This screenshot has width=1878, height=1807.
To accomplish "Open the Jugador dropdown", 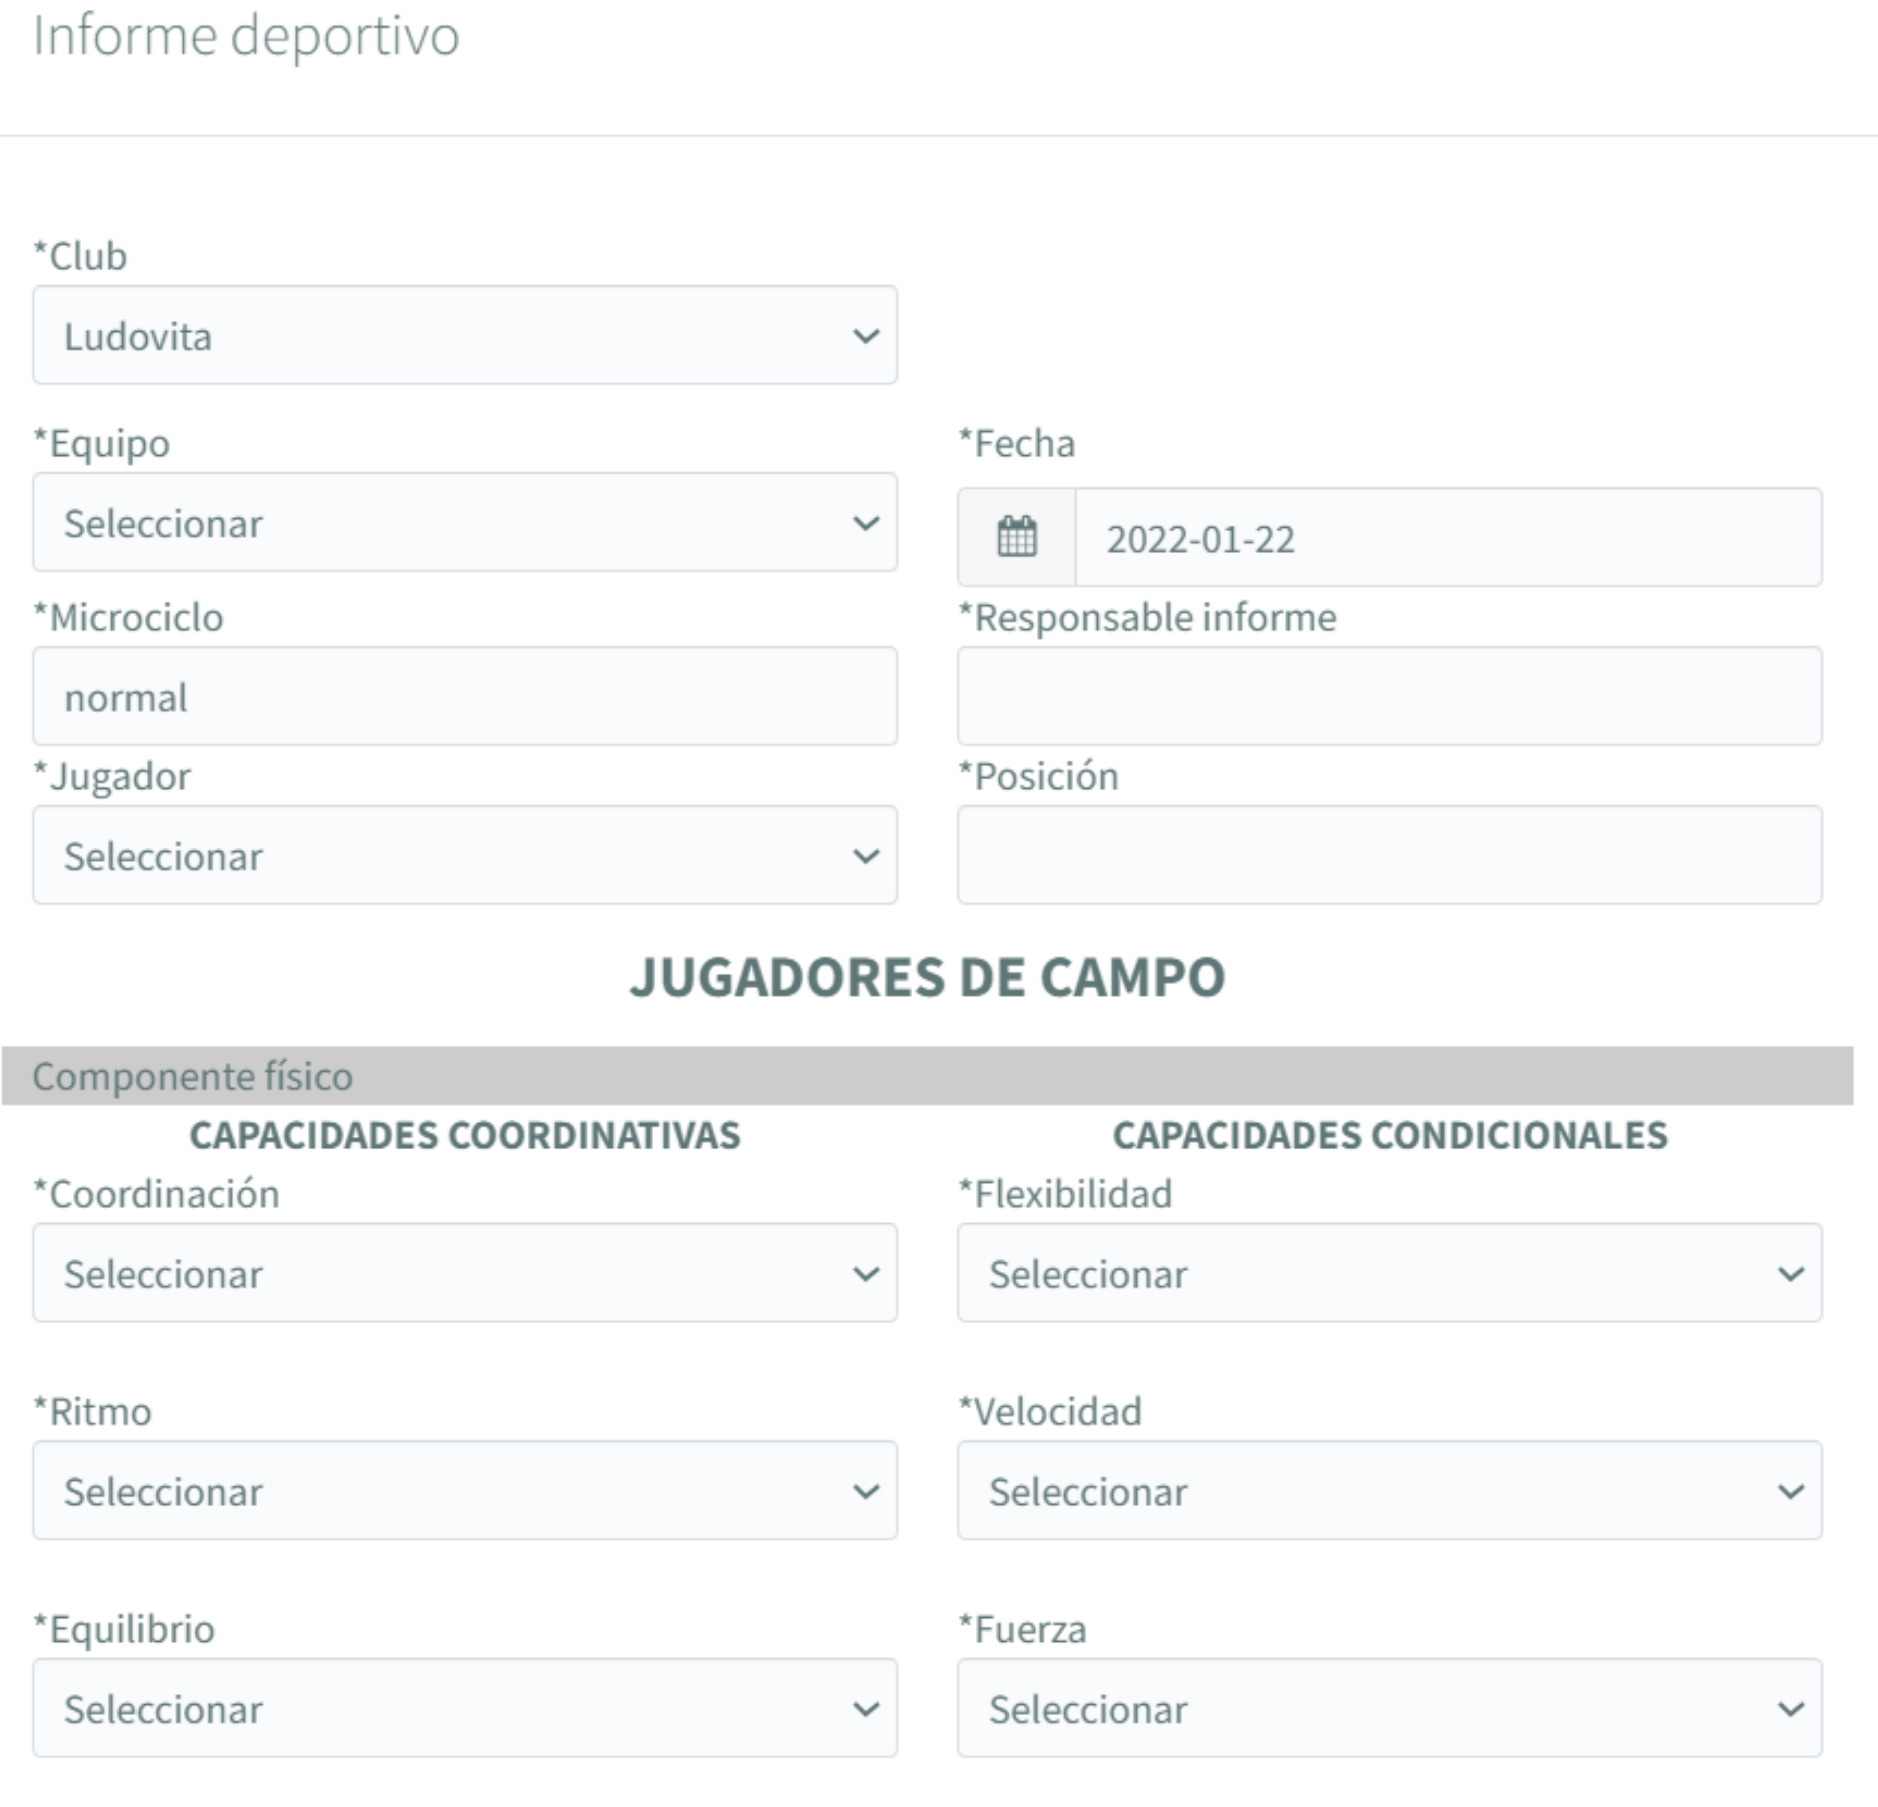I will pyautogui.click(x=464, y=856).
